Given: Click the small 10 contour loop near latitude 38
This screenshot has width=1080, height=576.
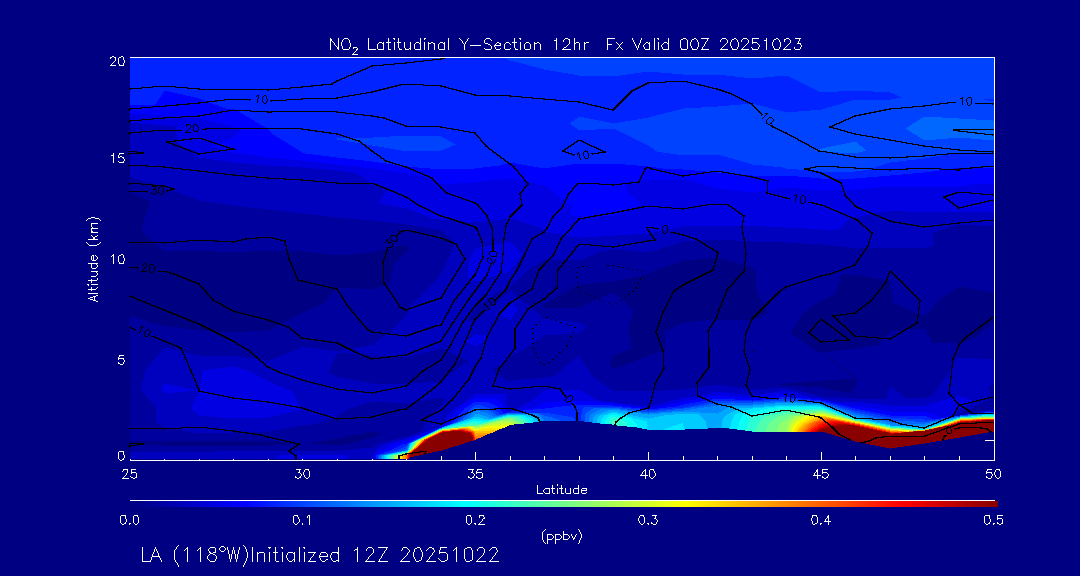Looking at the screenshot, I should click(582, 150).
